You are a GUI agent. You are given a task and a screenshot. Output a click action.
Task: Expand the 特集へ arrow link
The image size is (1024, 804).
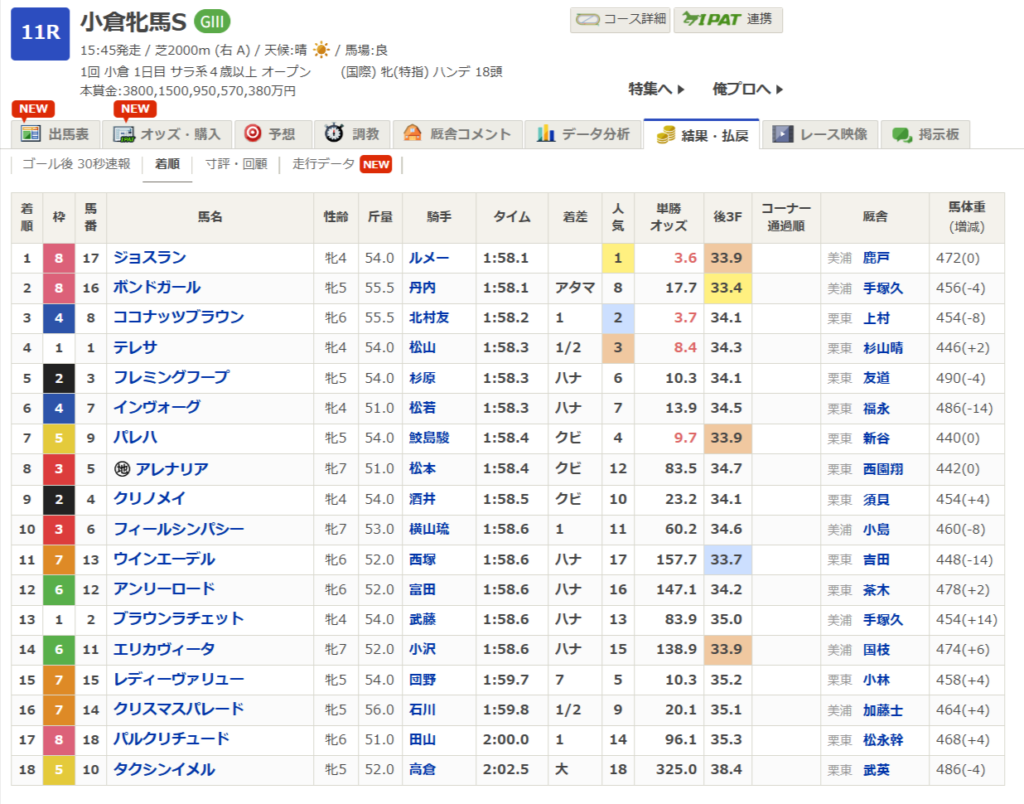pos(657,89)
